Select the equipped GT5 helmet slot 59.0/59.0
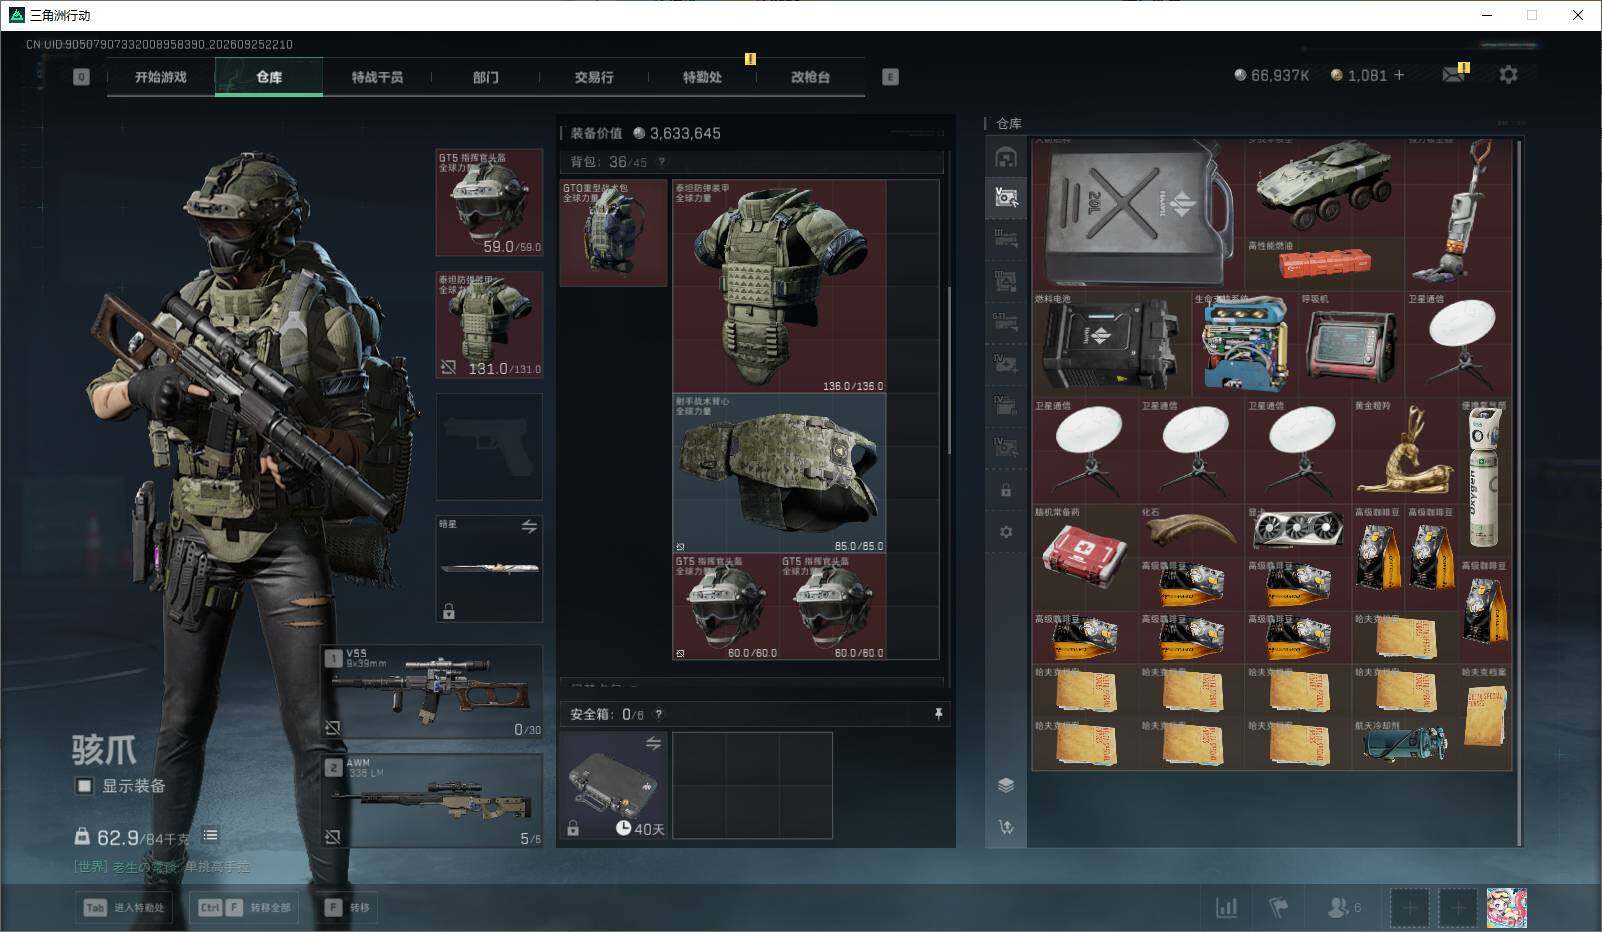This screenshot has width=1602, height=932. [489, 203]
